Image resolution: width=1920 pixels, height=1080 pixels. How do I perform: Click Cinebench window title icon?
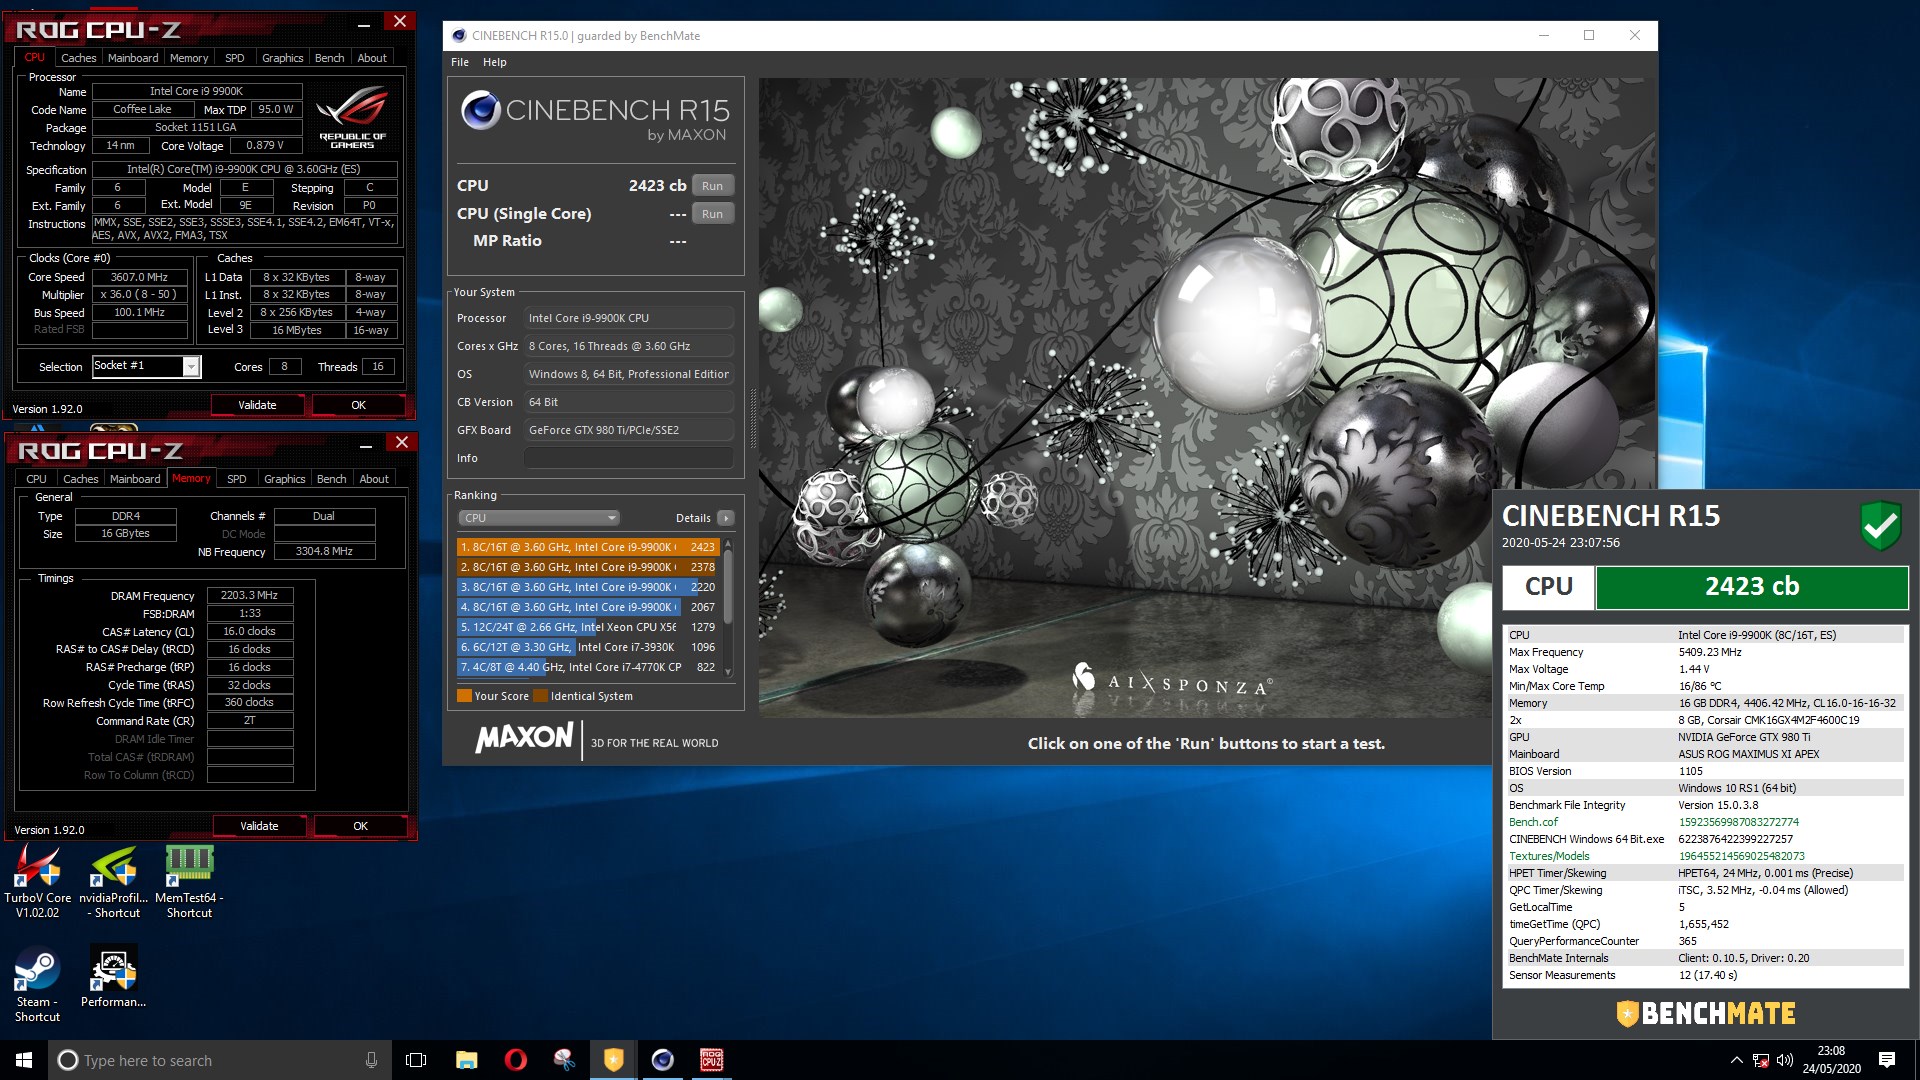click(459, 35)
